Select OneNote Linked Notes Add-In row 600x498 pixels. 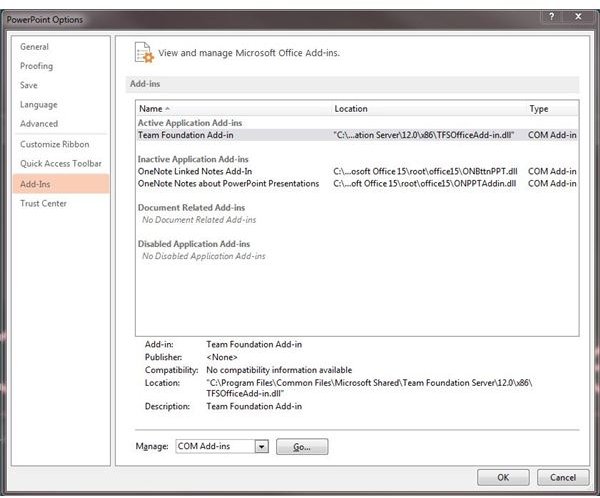click(357, 171)
